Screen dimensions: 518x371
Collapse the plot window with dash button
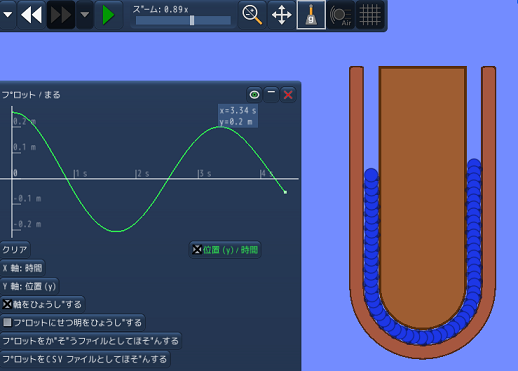click(x=271, y=95)
